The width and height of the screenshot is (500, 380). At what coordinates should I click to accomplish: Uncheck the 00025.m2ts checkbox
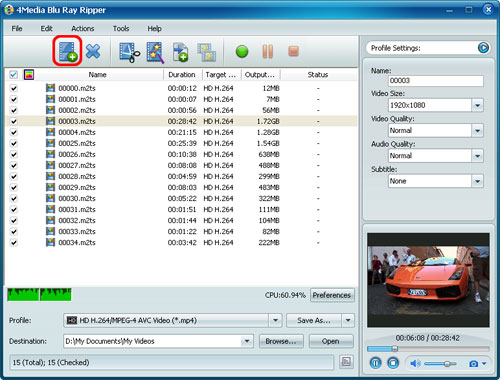click(14, 143)
